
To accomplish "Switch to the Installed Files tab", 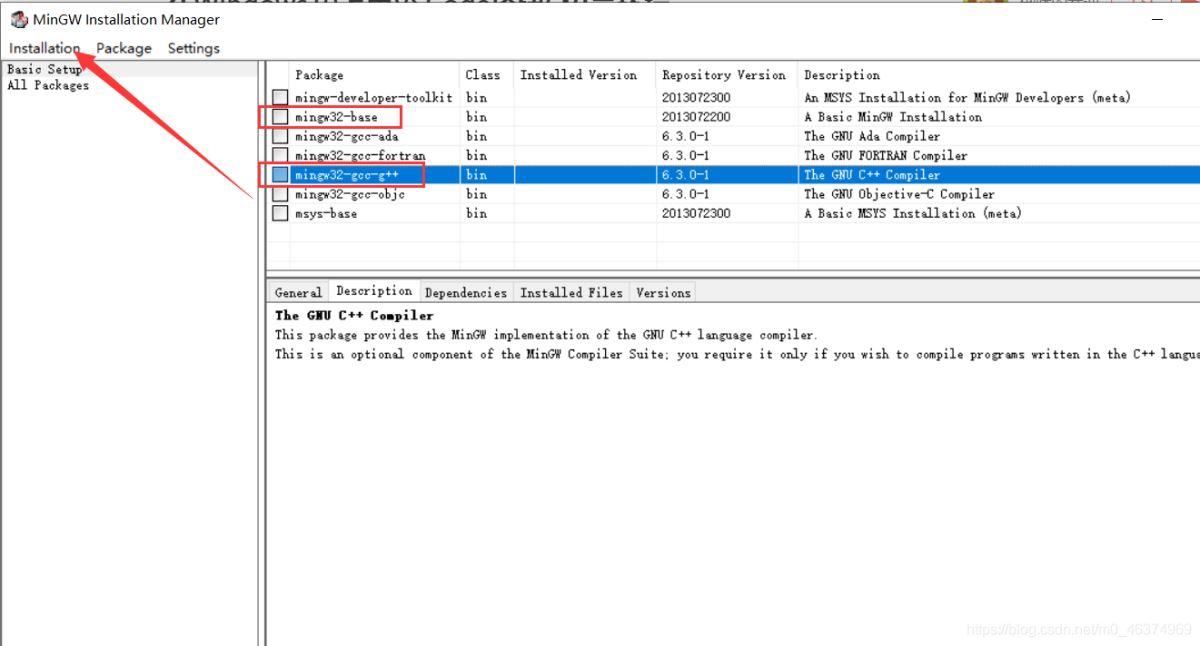I will pyautogui.click(x=572, y=293).
